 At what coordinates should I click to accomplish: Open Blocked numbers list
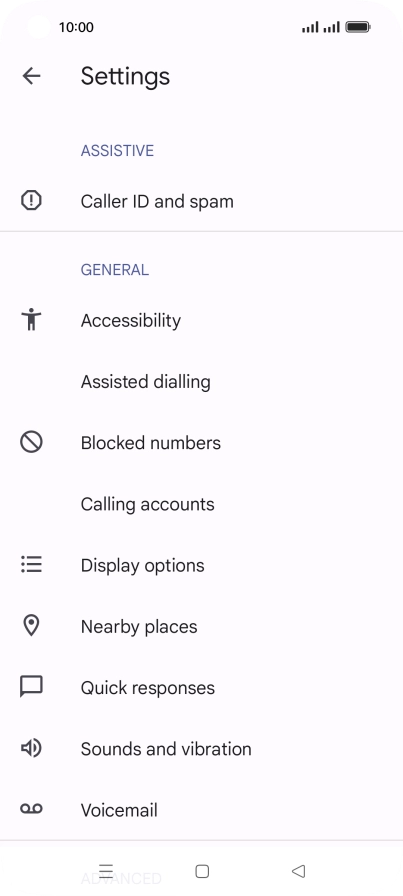[x=201, y=442]
